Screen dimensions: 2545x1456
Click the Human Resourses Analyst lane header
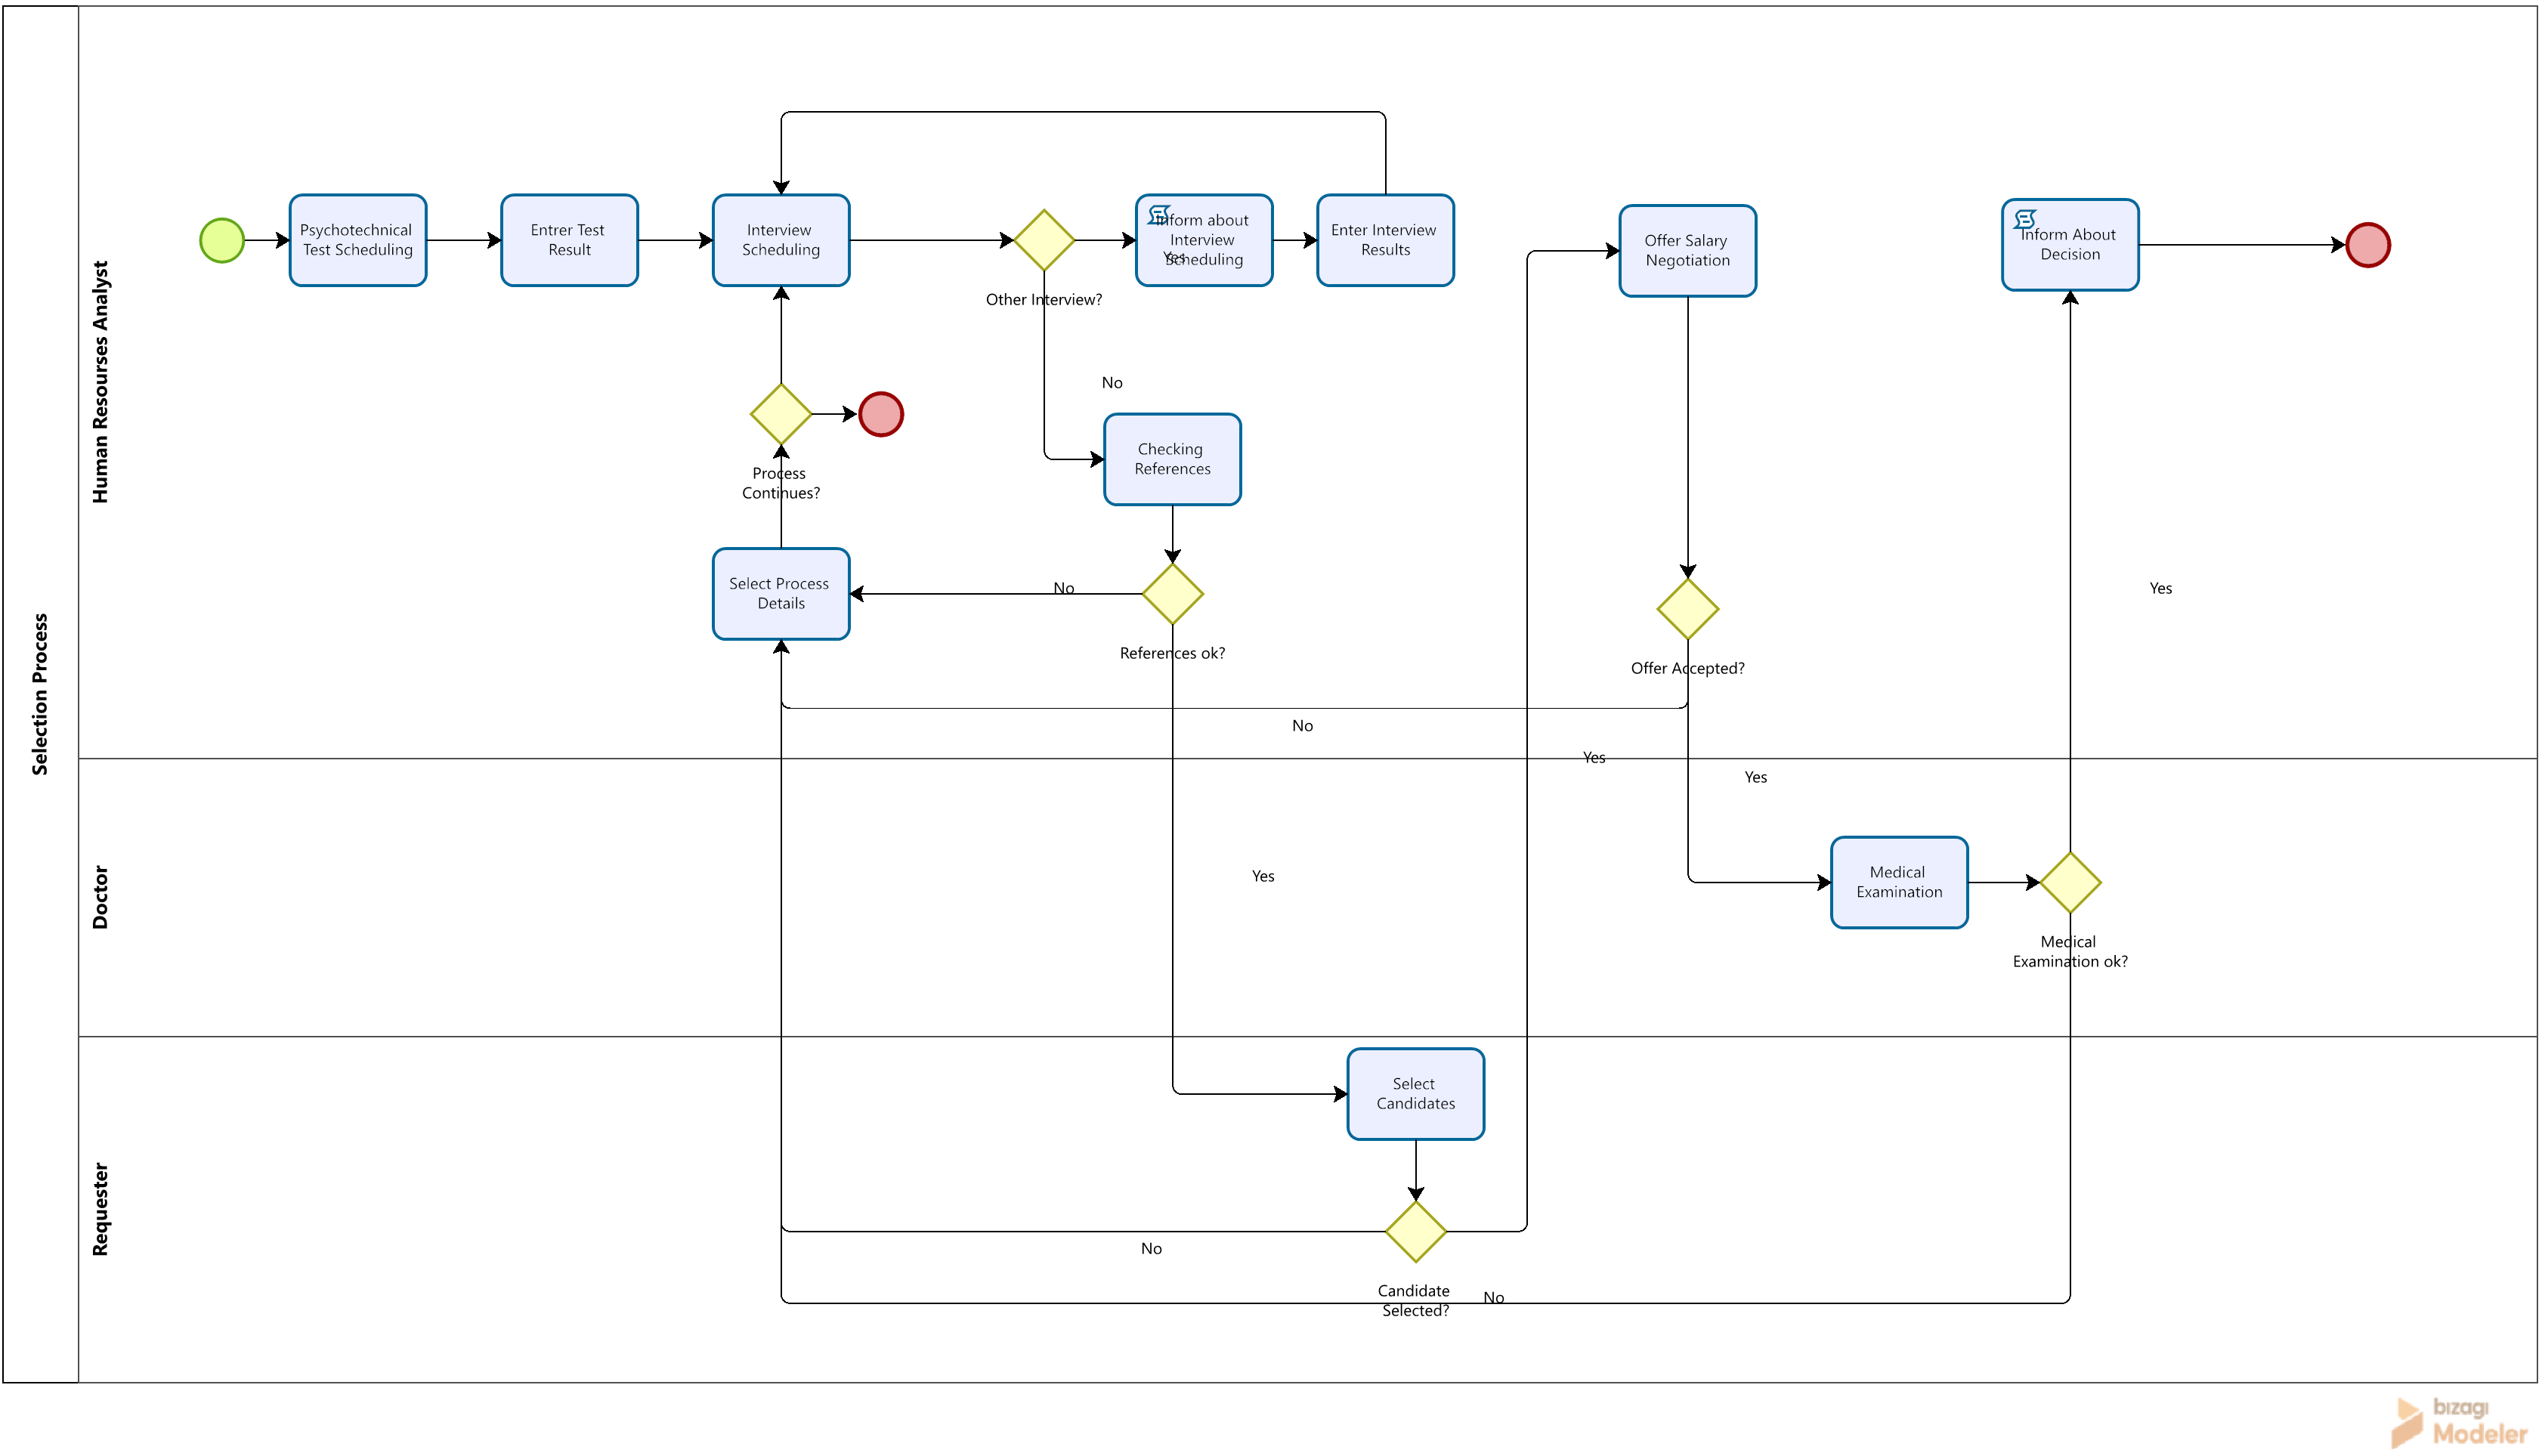[x=100, y=382]
